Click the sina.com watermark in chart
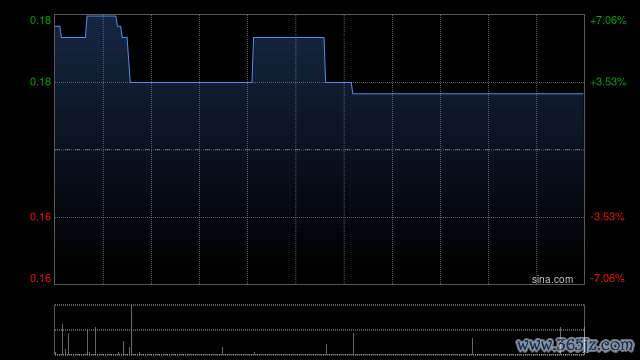Image resolution: width=640 pixels, height=360 pixels. [x=552, y=280]
